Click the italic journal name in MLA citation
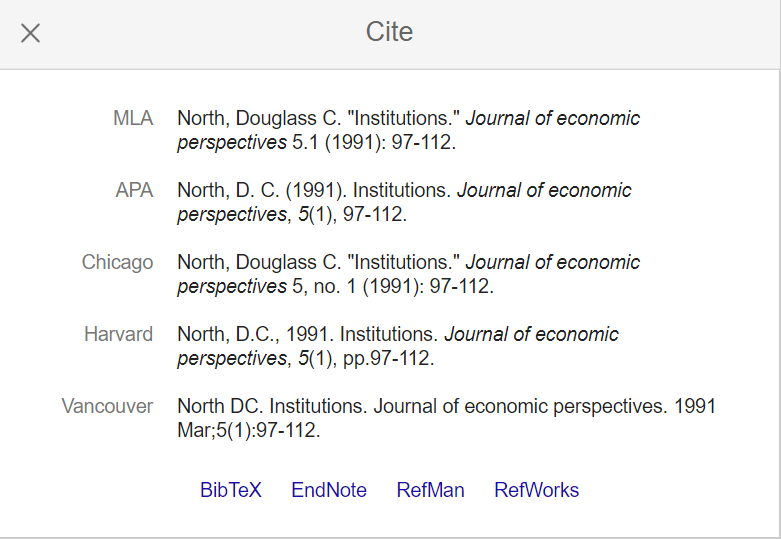 (408, 131)
